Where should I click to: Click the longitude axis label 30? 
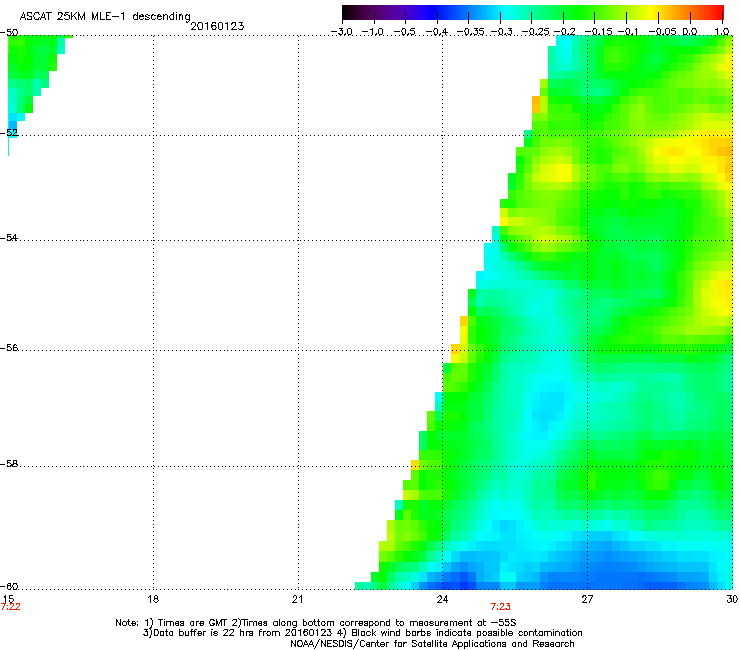click(x=732, y=599)
